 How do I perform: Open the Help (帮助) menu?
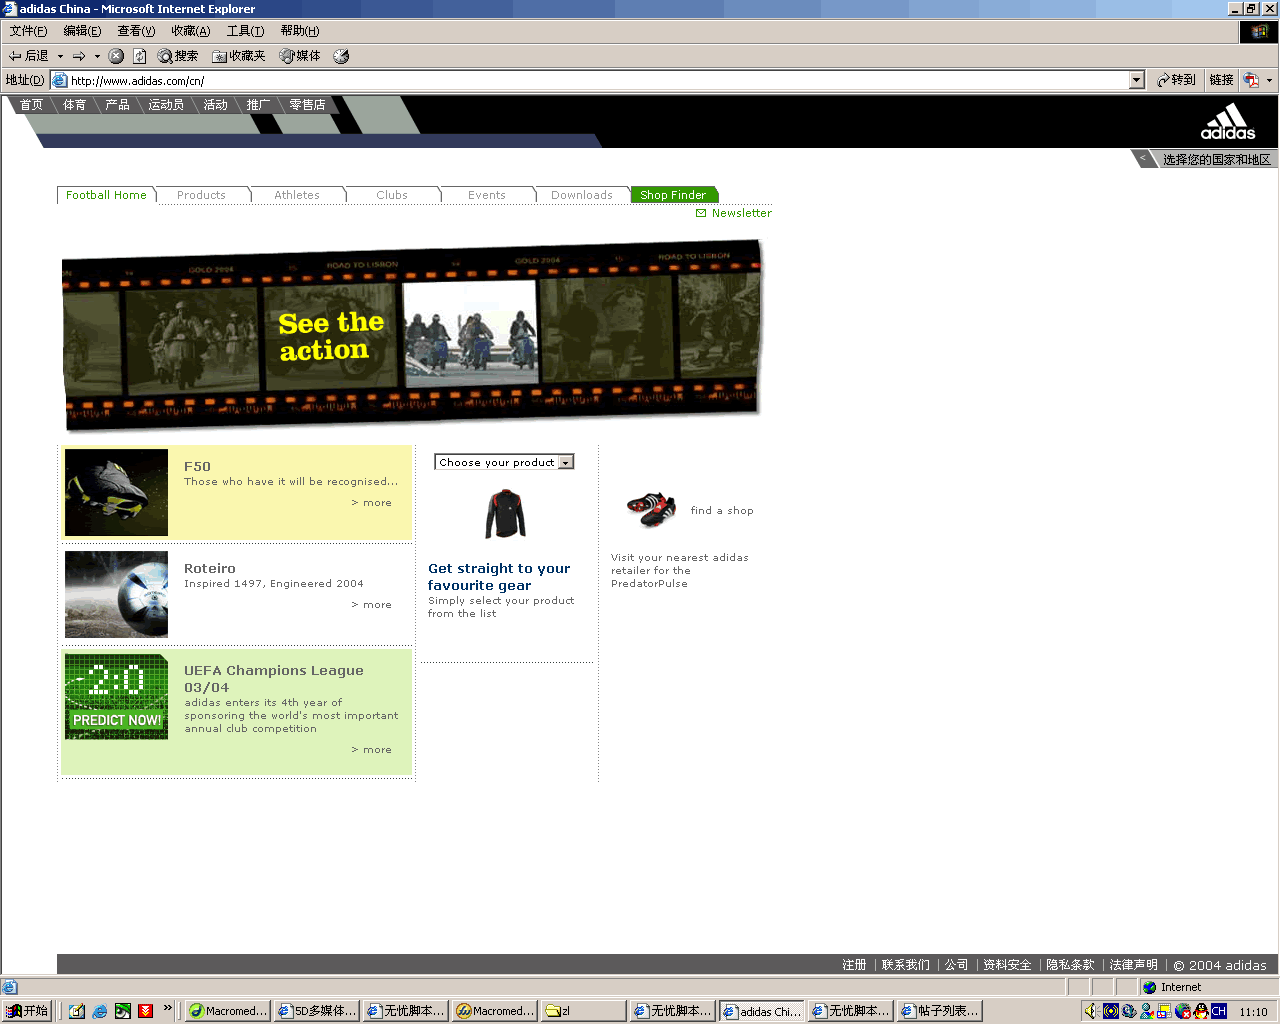tap(299, 31)
